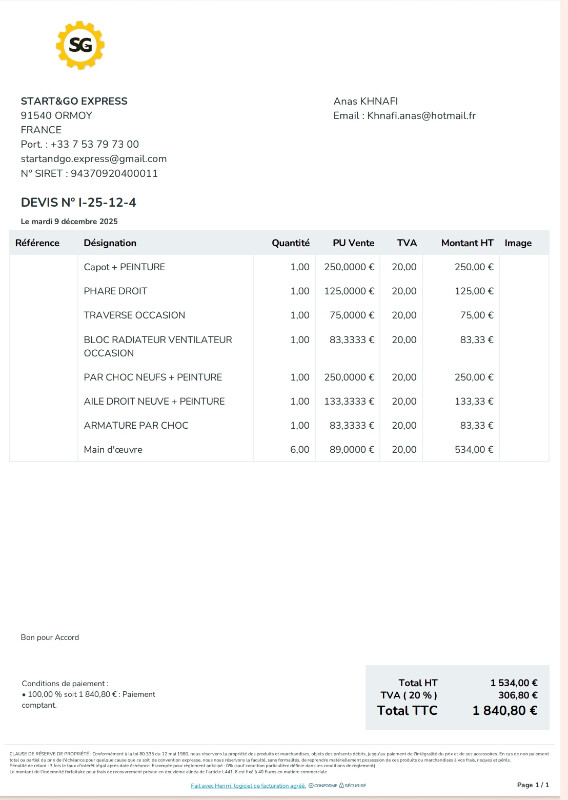The height and width of the screenshot is (800, 568).
Task: Click the Page 1 / 1 indicator
Action: (x=533, y=785)
